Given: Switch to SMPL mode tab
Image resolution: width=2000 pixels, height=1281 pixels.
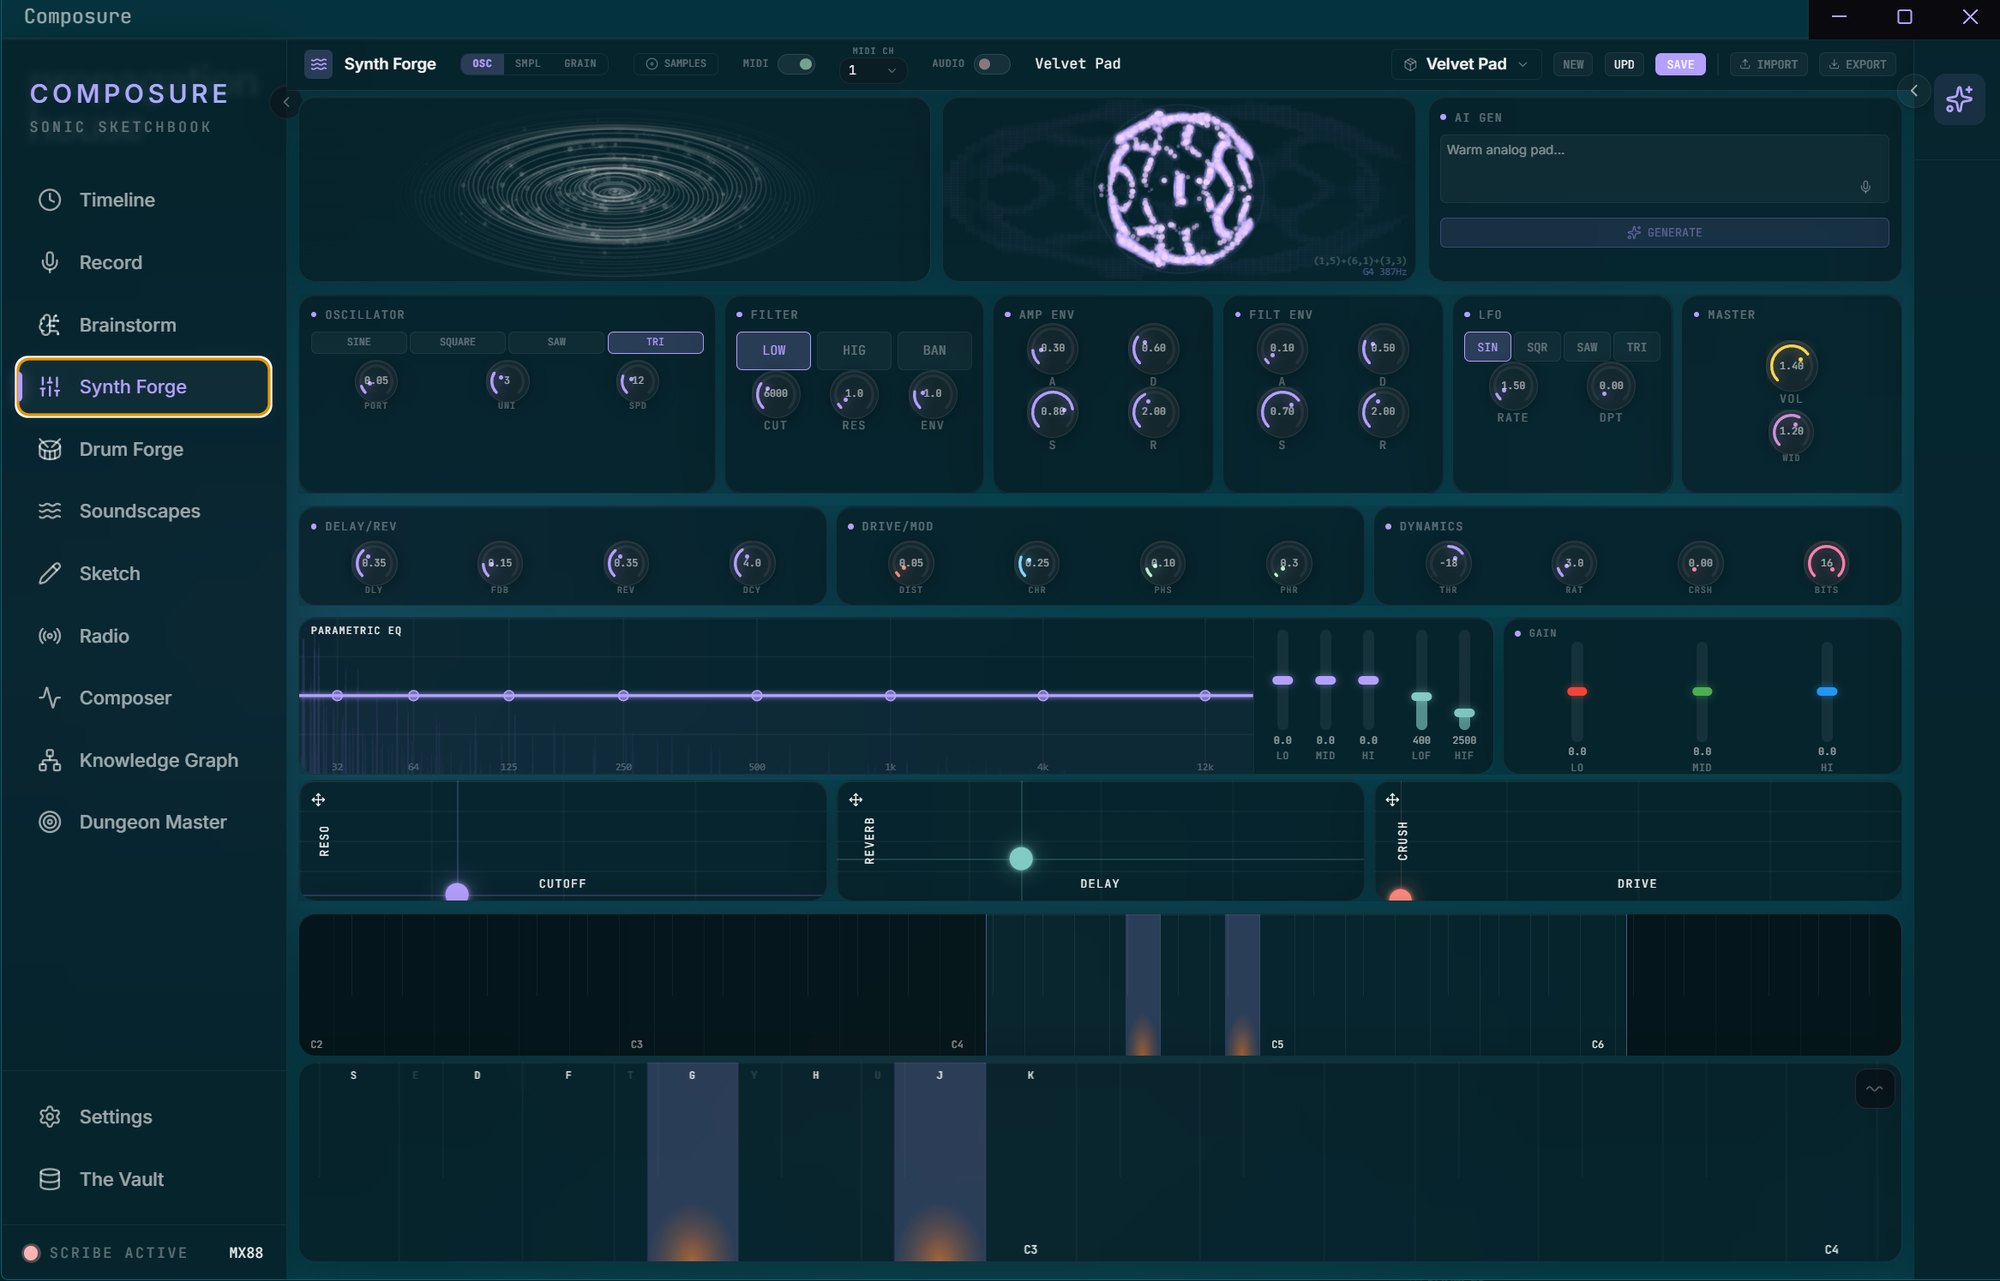Looking at the screenshot, I should coord(528,64).
